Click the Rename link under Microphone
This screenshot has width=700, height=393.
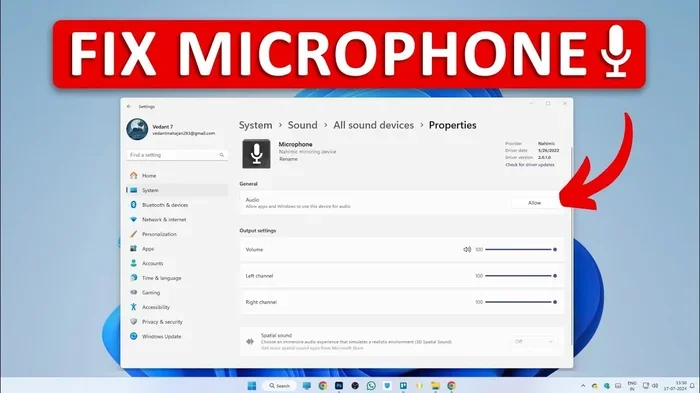point(288,159)
